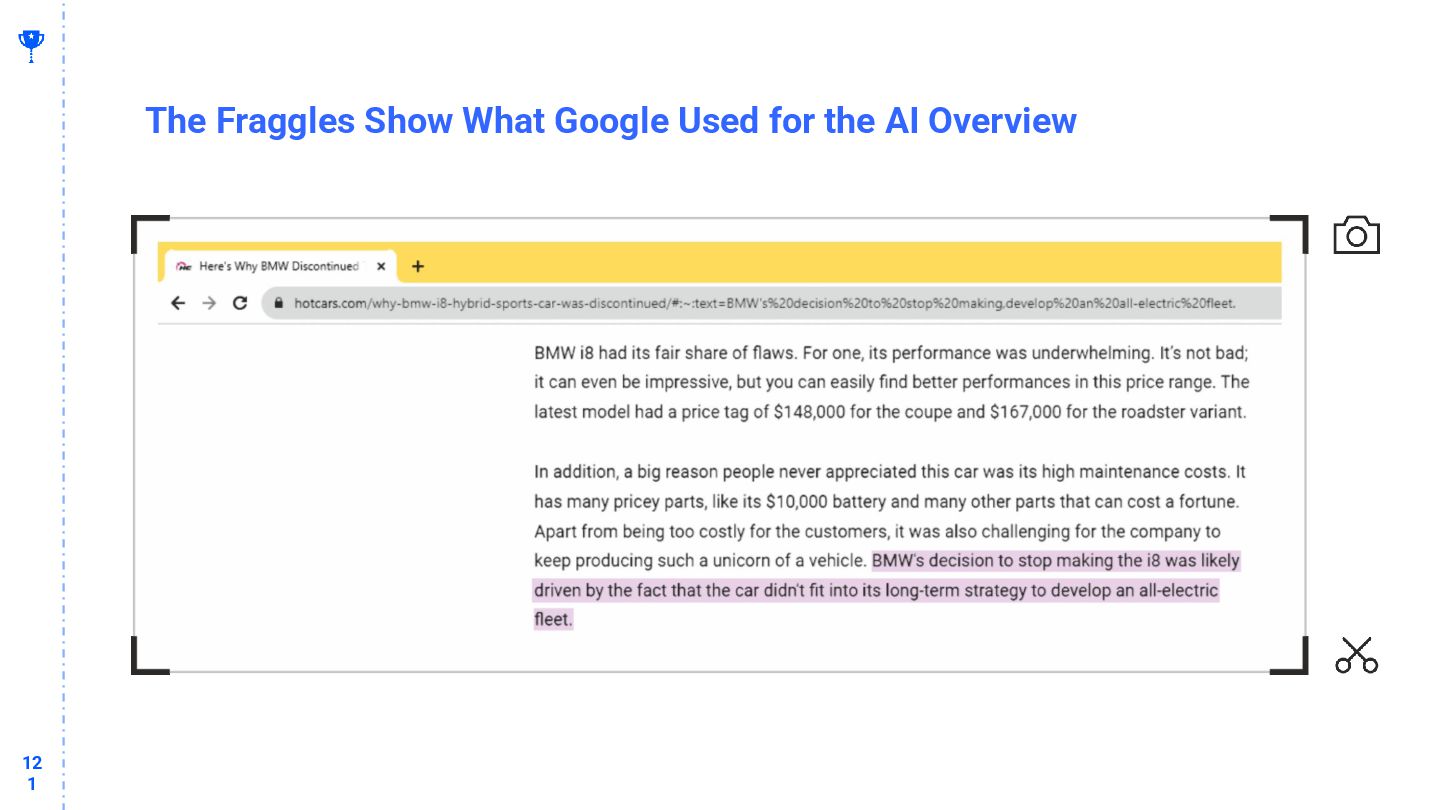Click the hotcars favicon on the tab
Screen dimensions: 1440x810
pyautogui.click(x=183, y=267)
